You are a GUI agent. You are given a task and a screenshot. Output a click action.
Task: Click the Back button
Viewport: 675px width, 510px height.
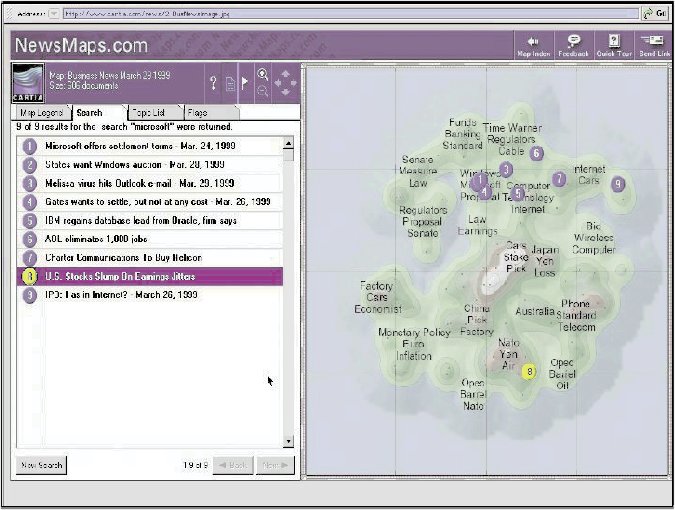pyautogui.click(x=233, y=465)
